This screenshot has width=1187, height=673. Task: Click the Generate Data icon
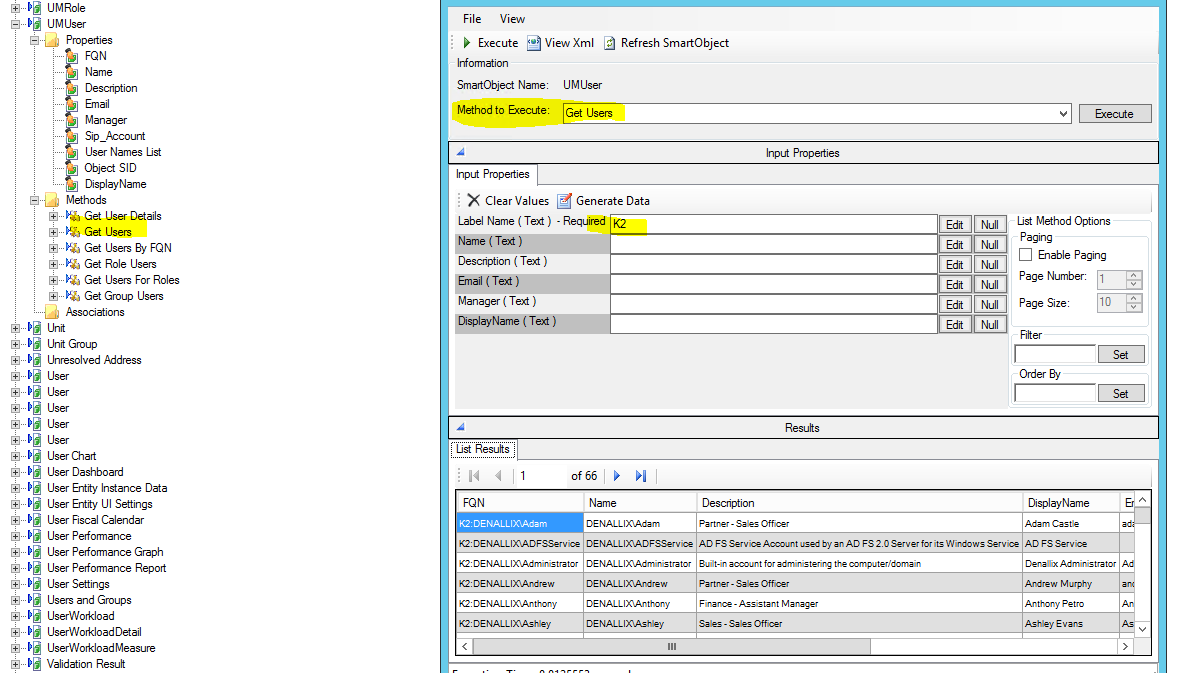click(x=564, y=201)
